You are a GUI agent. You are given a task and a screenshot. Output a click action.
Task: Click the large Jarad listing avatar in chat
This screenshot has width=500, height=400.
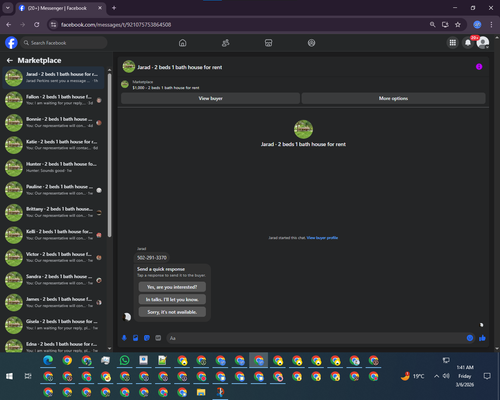303,129
